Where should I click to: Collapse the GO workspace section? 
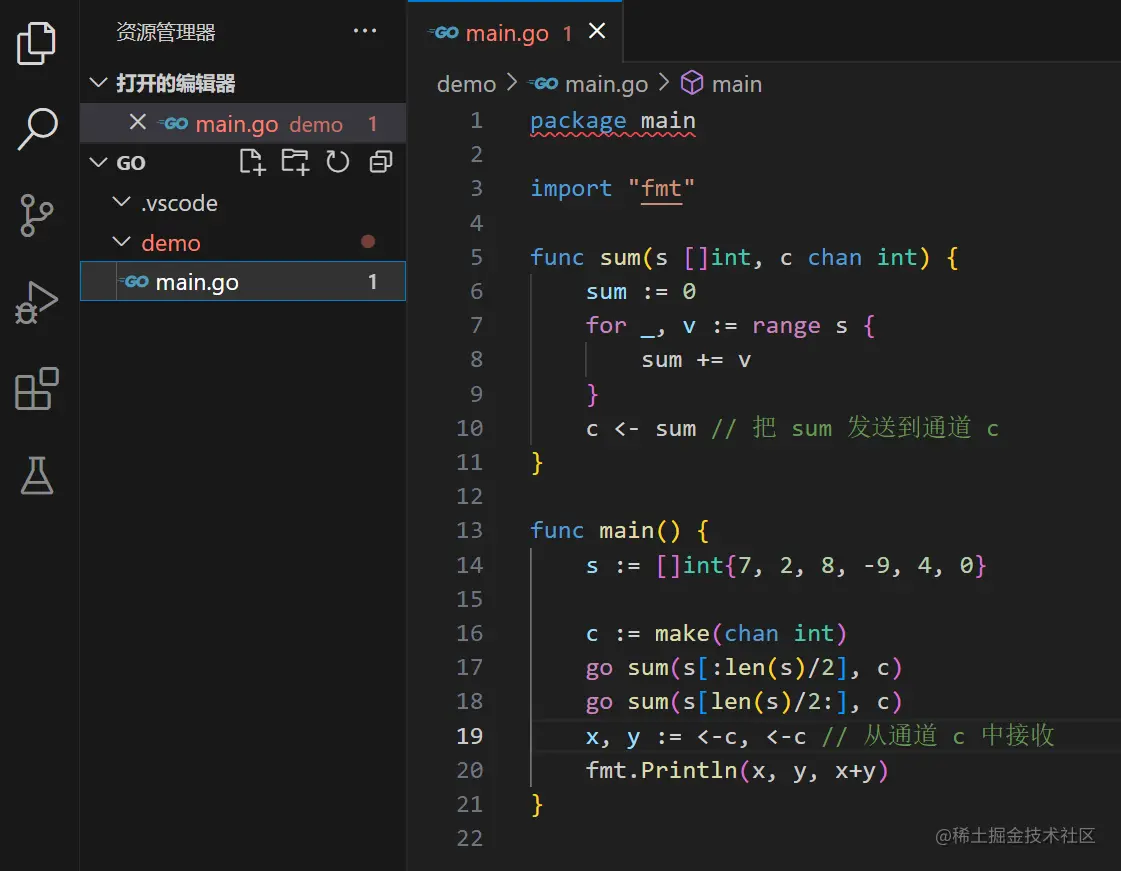(x=98, y=162)
